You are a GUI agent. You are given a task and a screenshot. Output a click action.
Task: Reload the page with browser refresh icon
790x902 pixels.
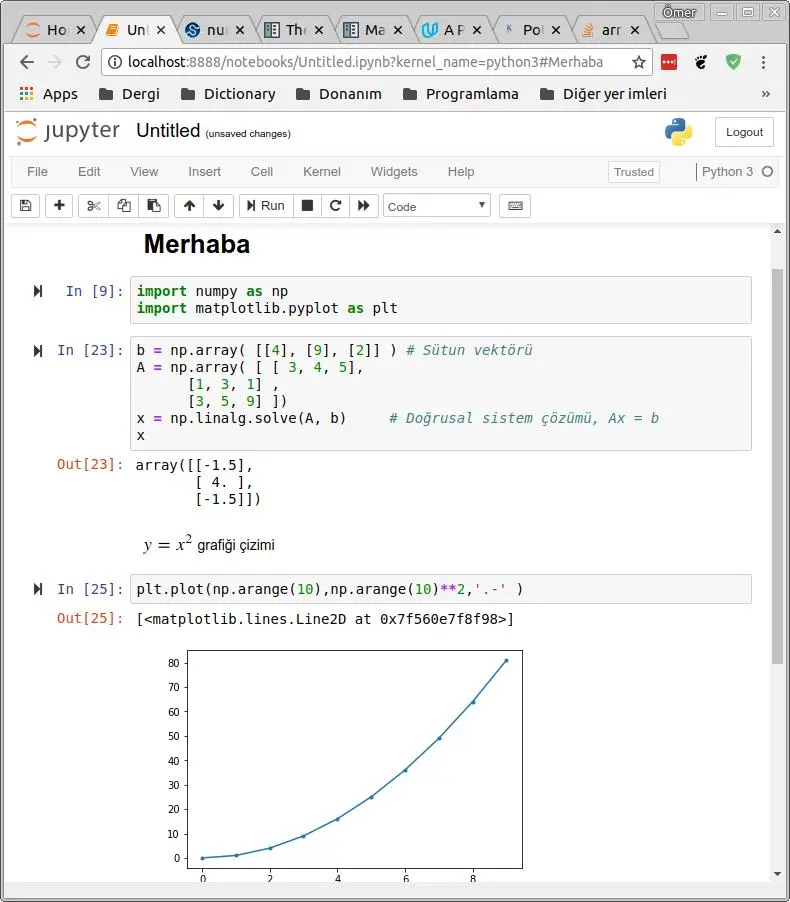tap(83, 62)
